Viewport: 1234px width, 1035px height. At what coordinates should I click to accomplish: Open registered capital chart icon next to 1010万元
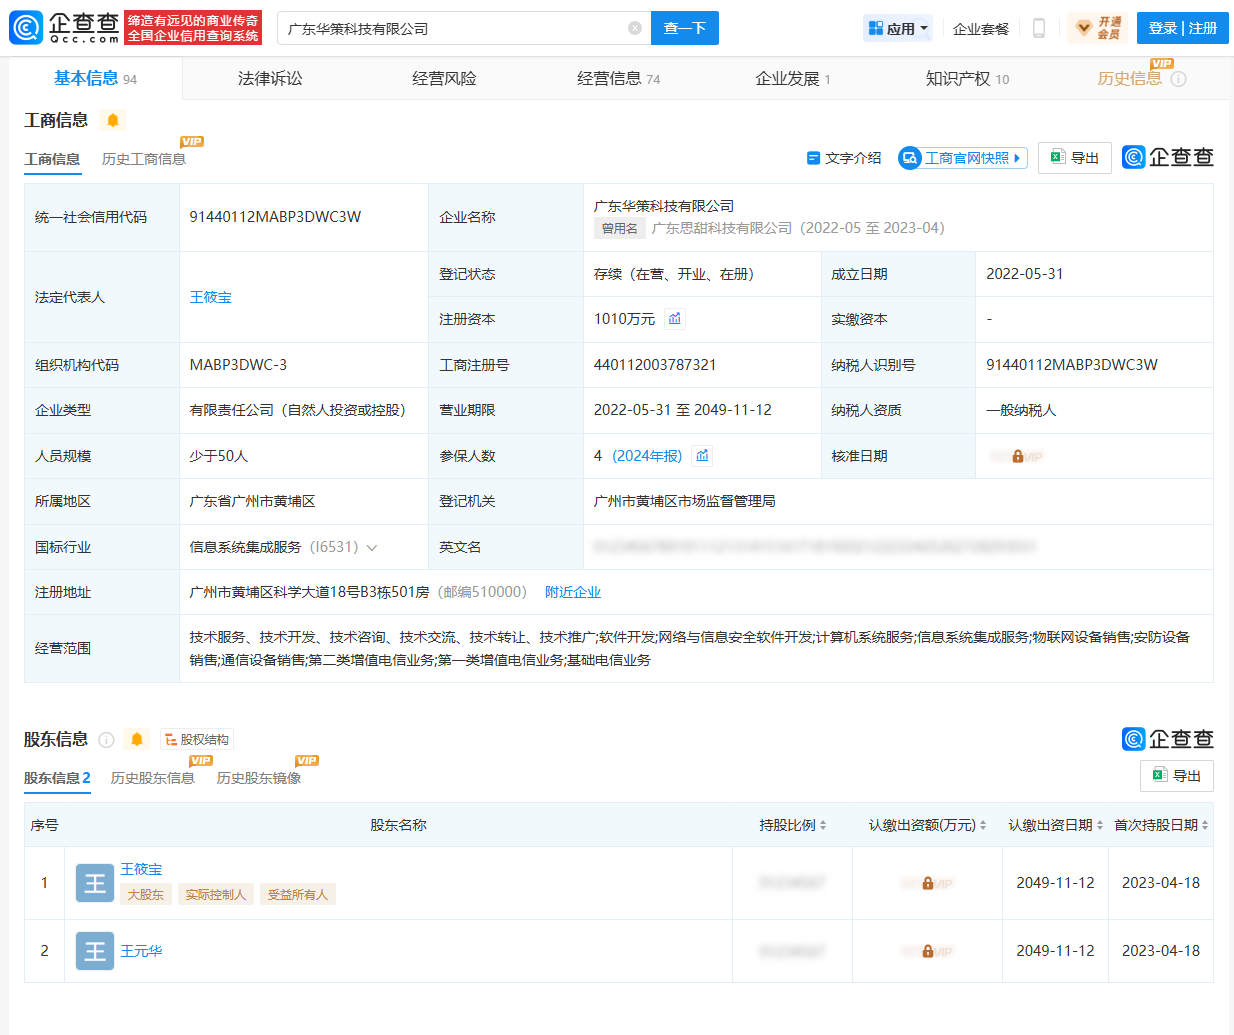tap(675, 319)
